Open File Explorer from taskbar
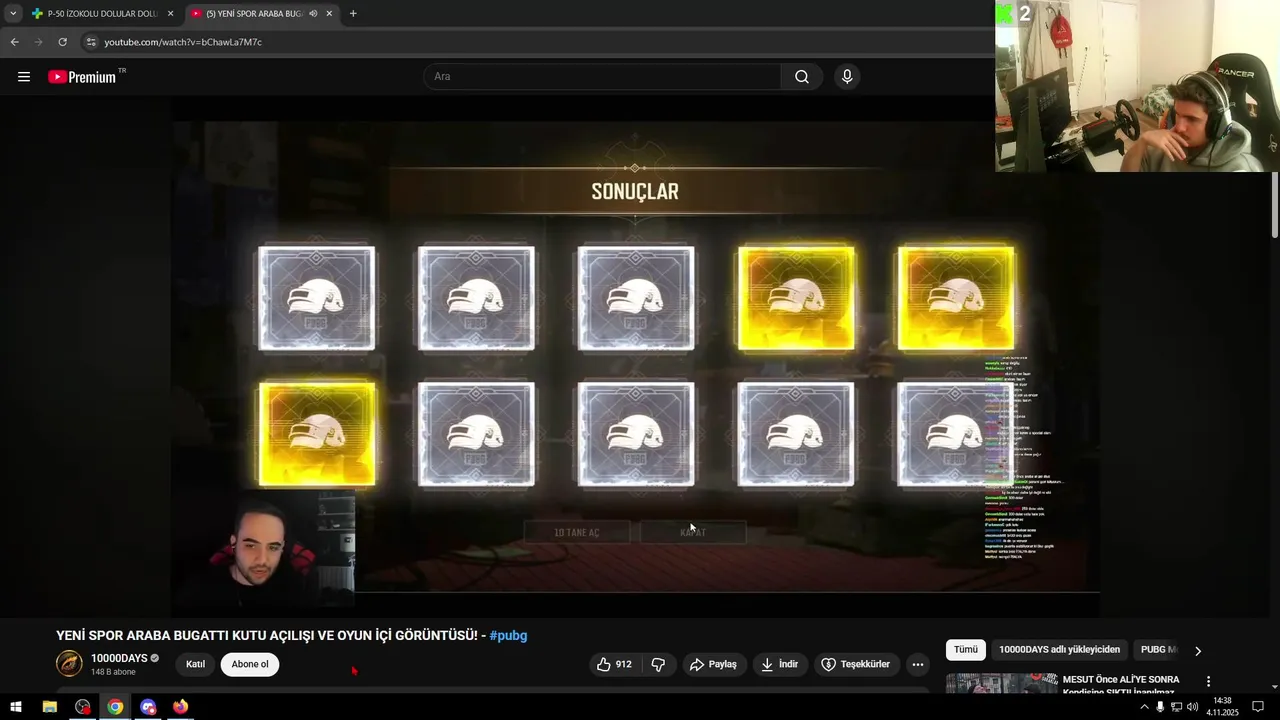Viewport: 1280px width, 720px height. (49, 707)
